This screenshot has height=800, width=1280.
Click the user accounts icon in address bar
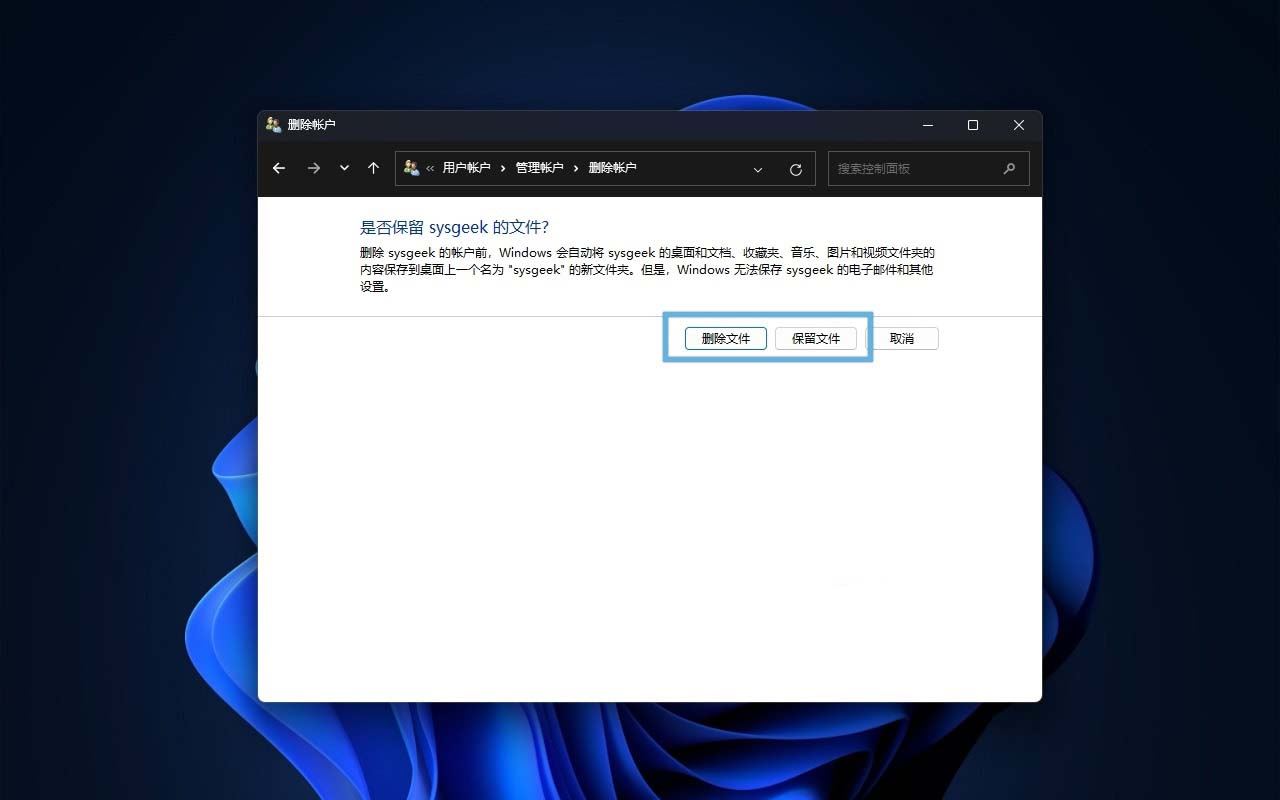point(411,168)
